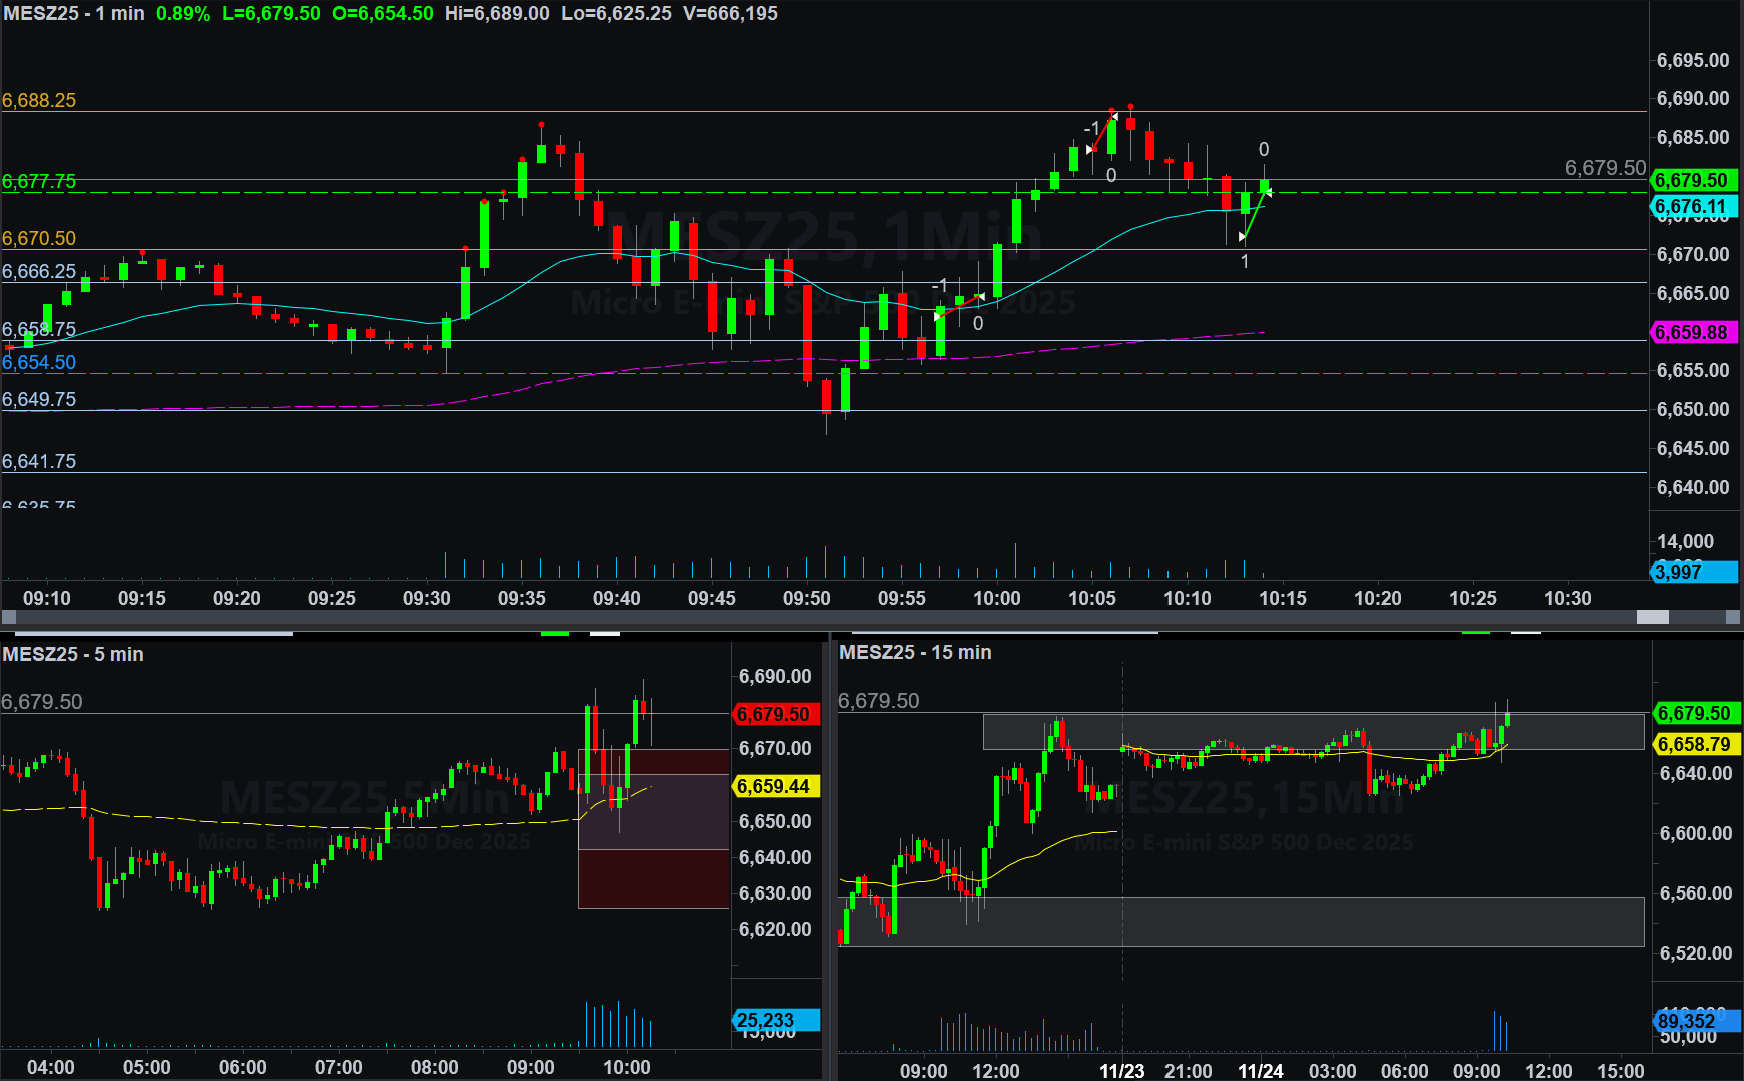Click the horizontal scrollbar thumb under the 1 min chart
This screenshot has width=1744, height=1081.
point(1652,617)
